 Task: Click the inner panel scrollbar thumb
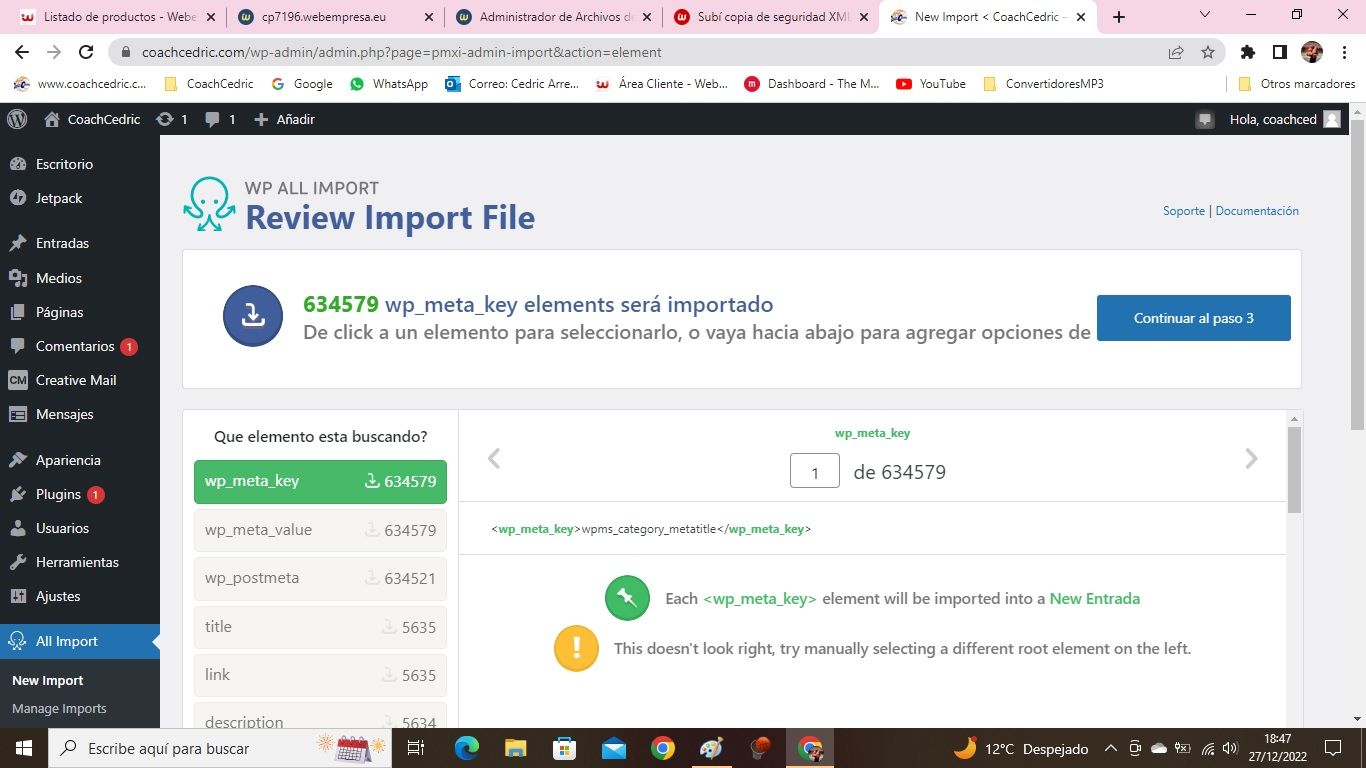[1294, 470]
